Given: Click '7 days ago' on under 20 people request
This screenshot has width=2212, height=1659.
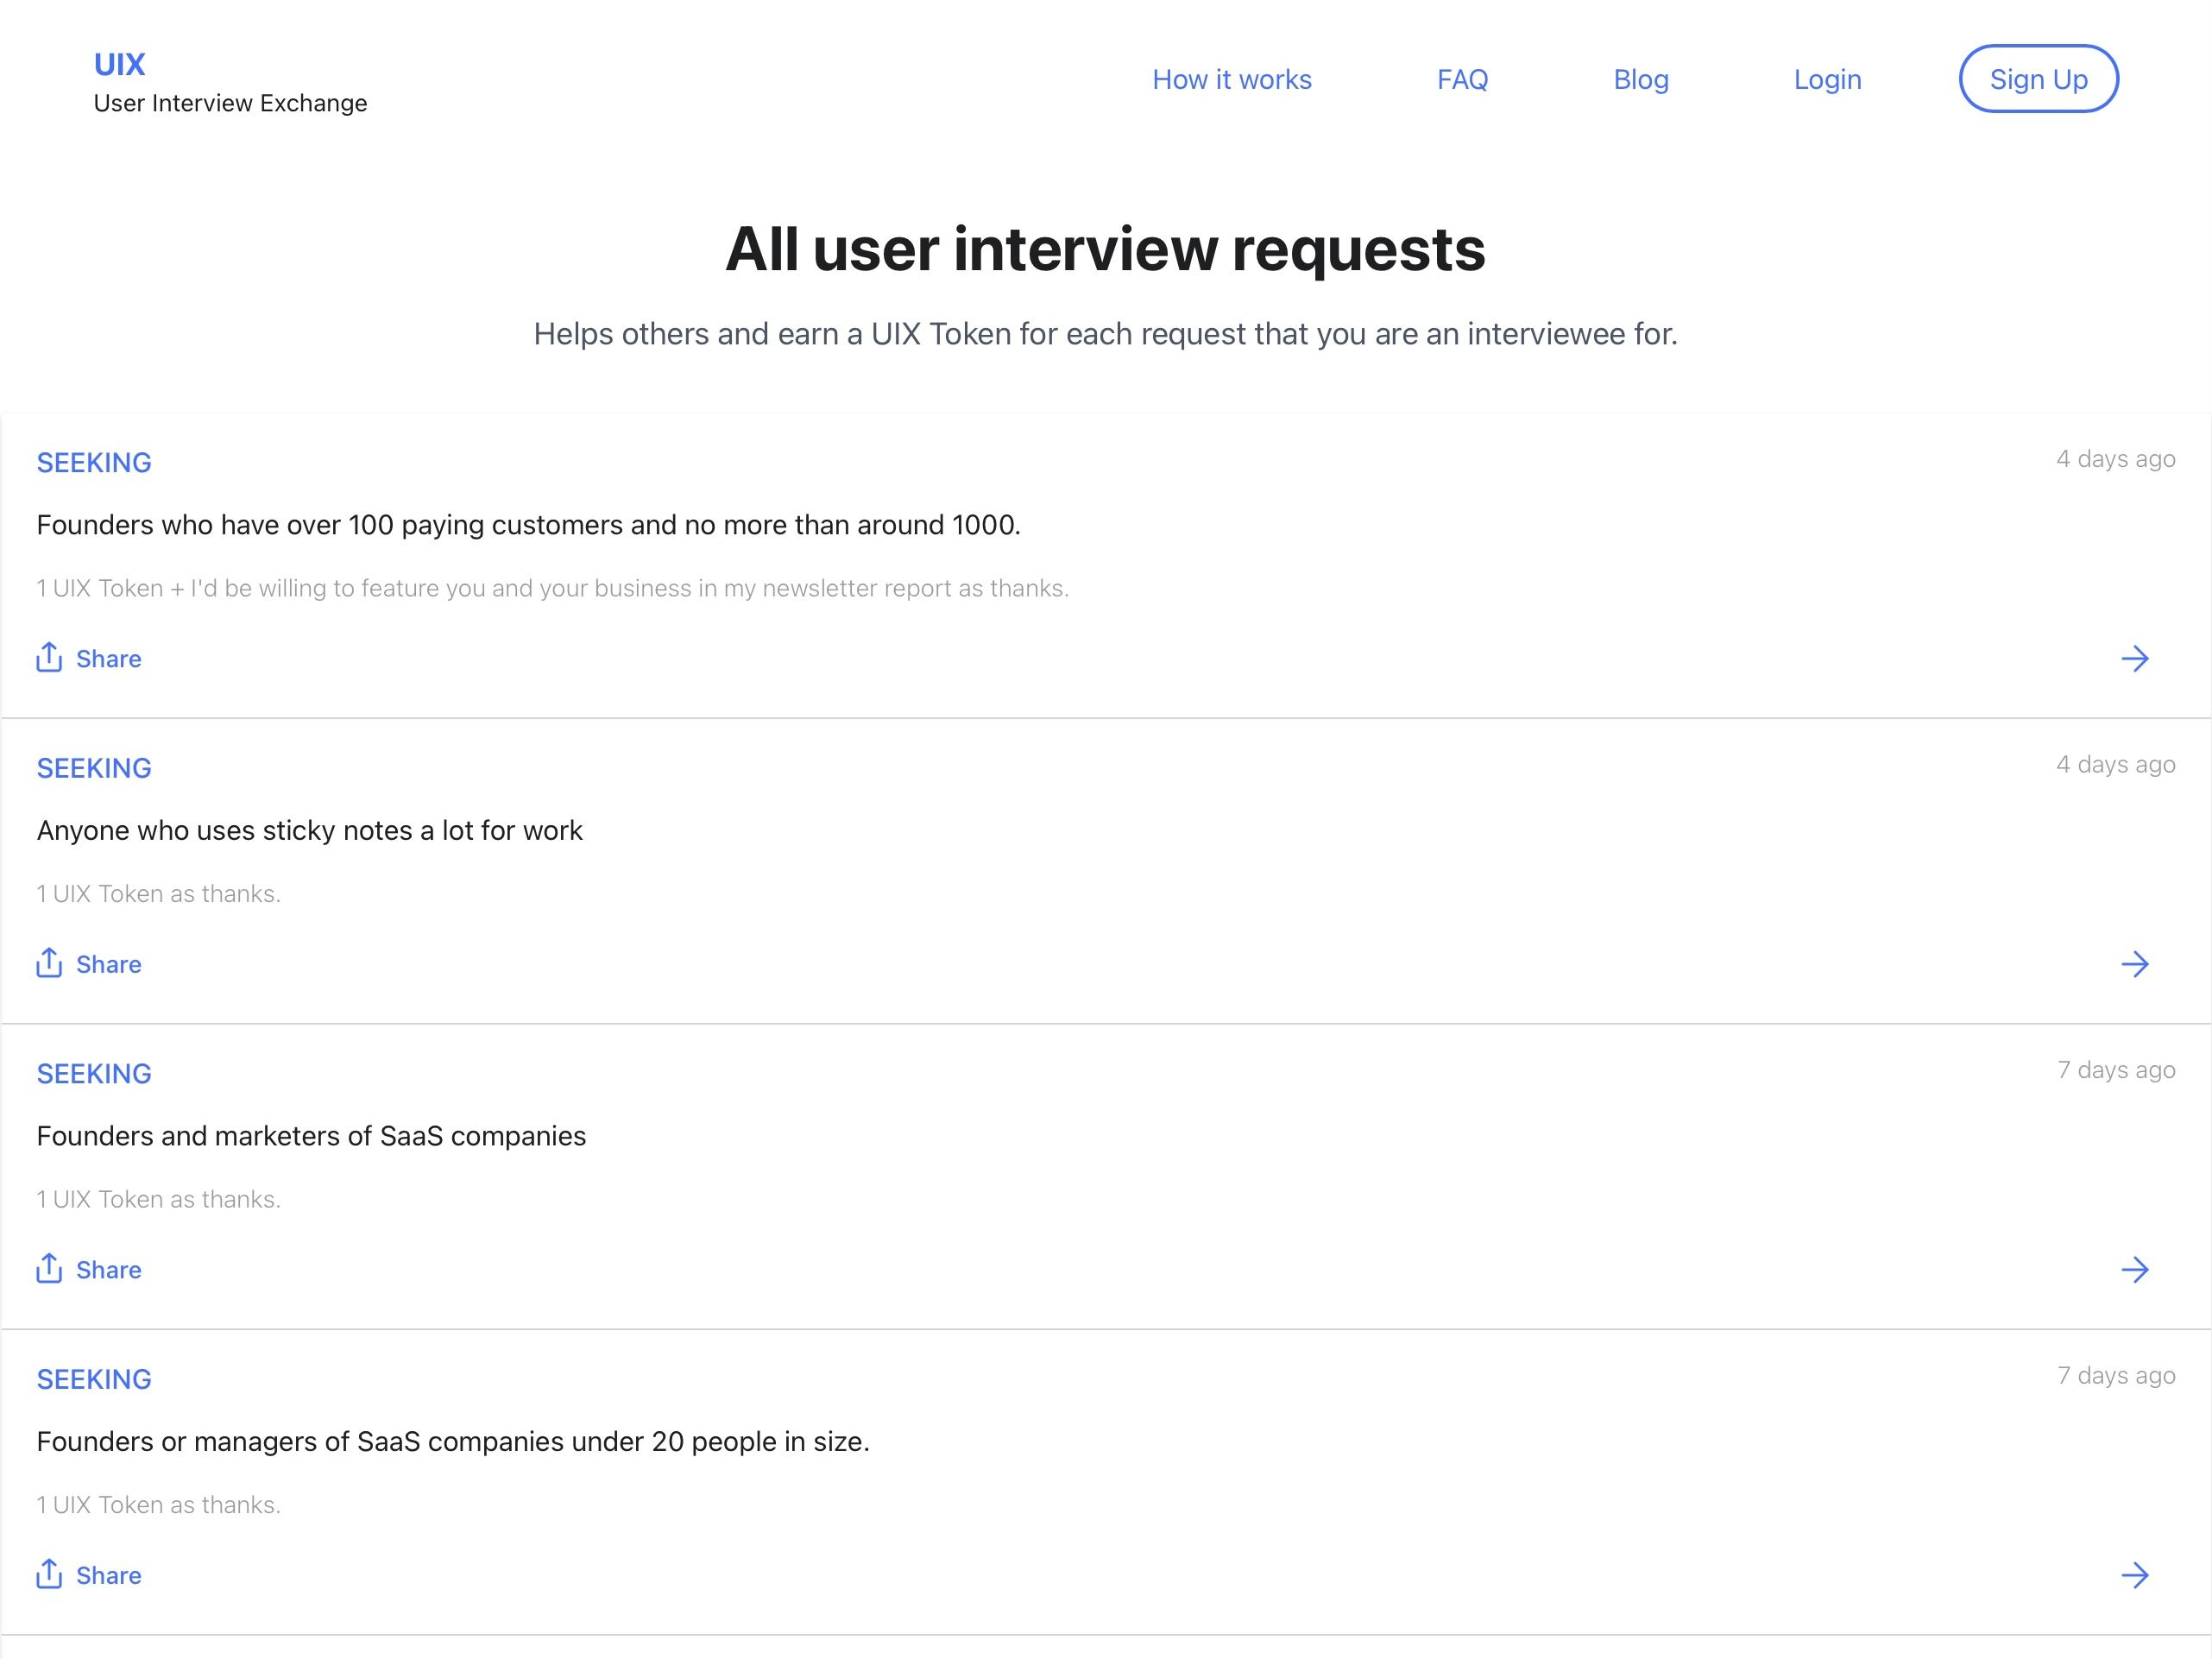Looking at the screenshot, I should 2116,1376.
